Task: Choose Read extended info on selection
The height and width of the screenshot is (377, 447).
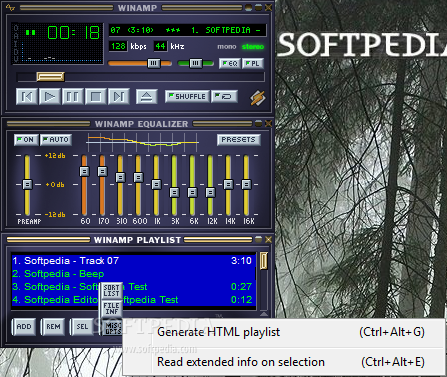Action: tap(284, 362)
